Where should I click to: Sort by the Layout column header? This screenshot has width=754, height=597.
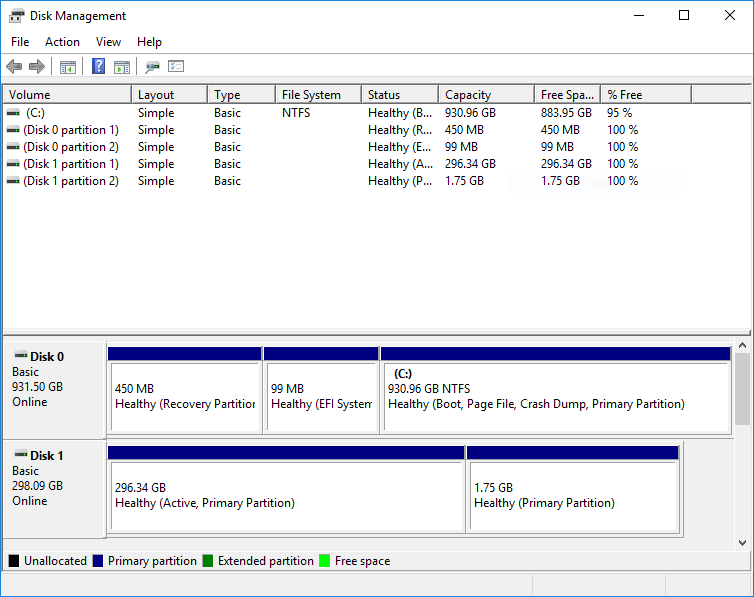pos(170,95)
